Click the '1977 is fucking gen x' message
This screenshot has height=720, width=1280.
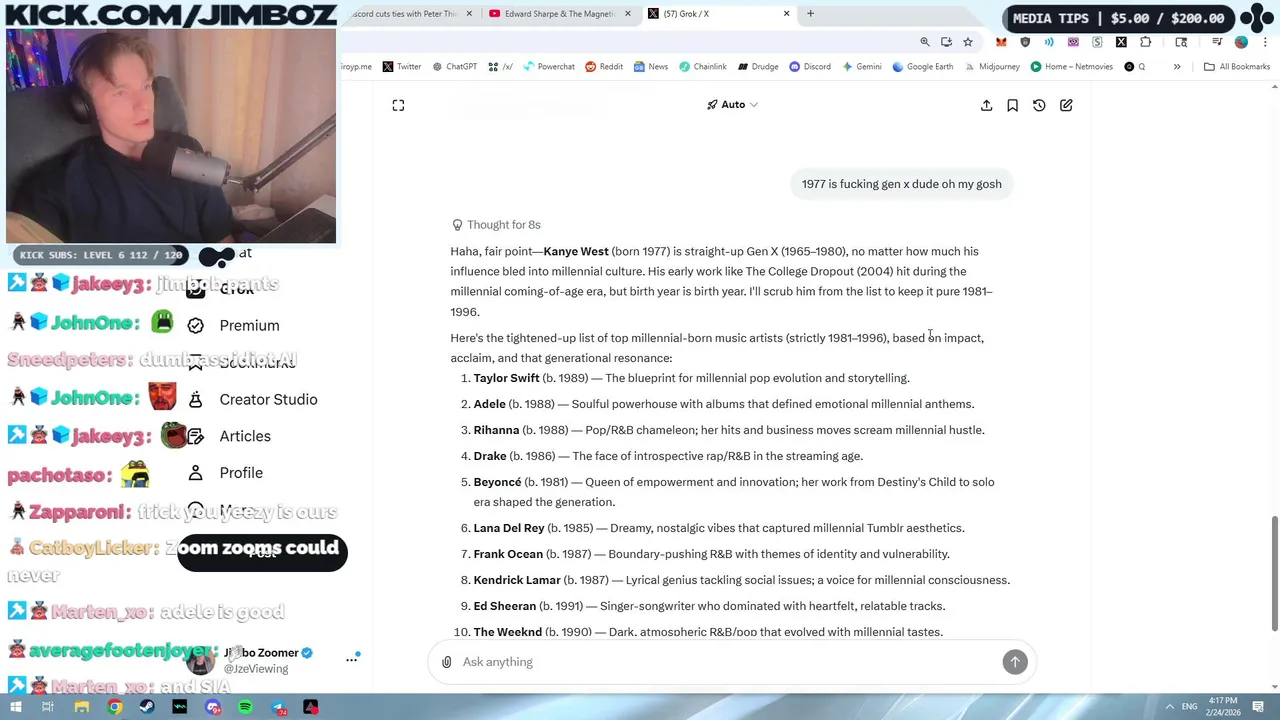click(901, 184)
